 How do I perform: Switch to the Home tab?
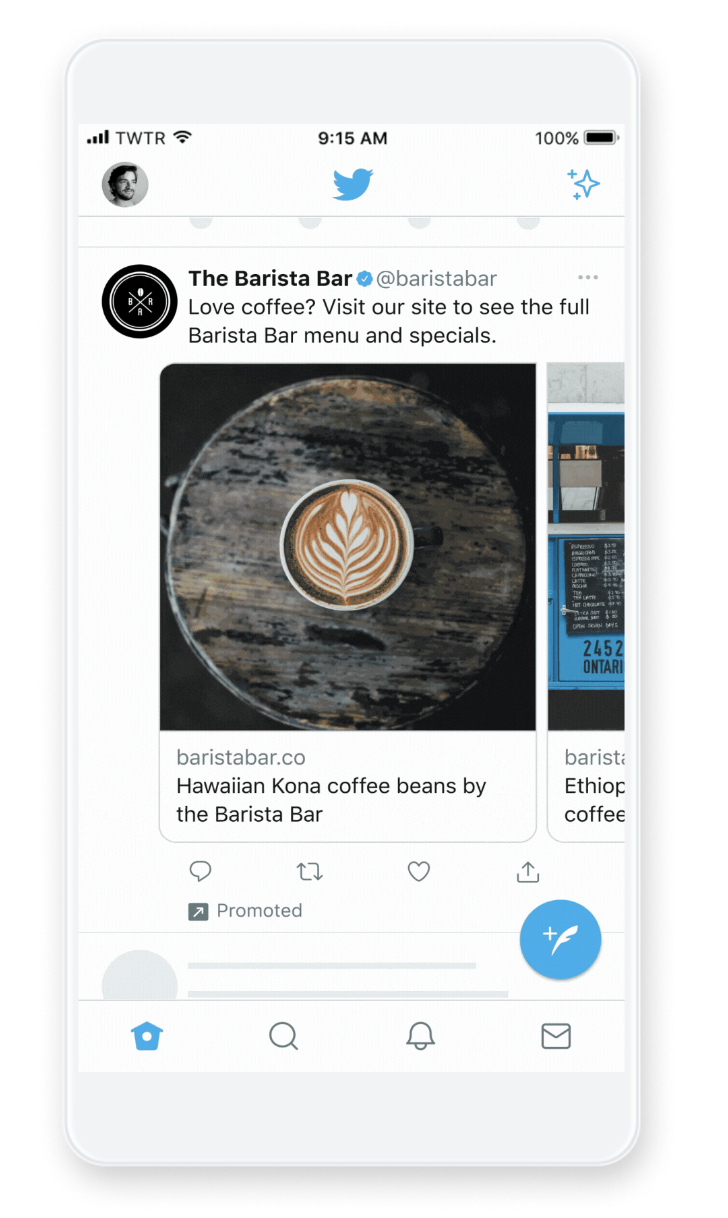pos(147,1036)
